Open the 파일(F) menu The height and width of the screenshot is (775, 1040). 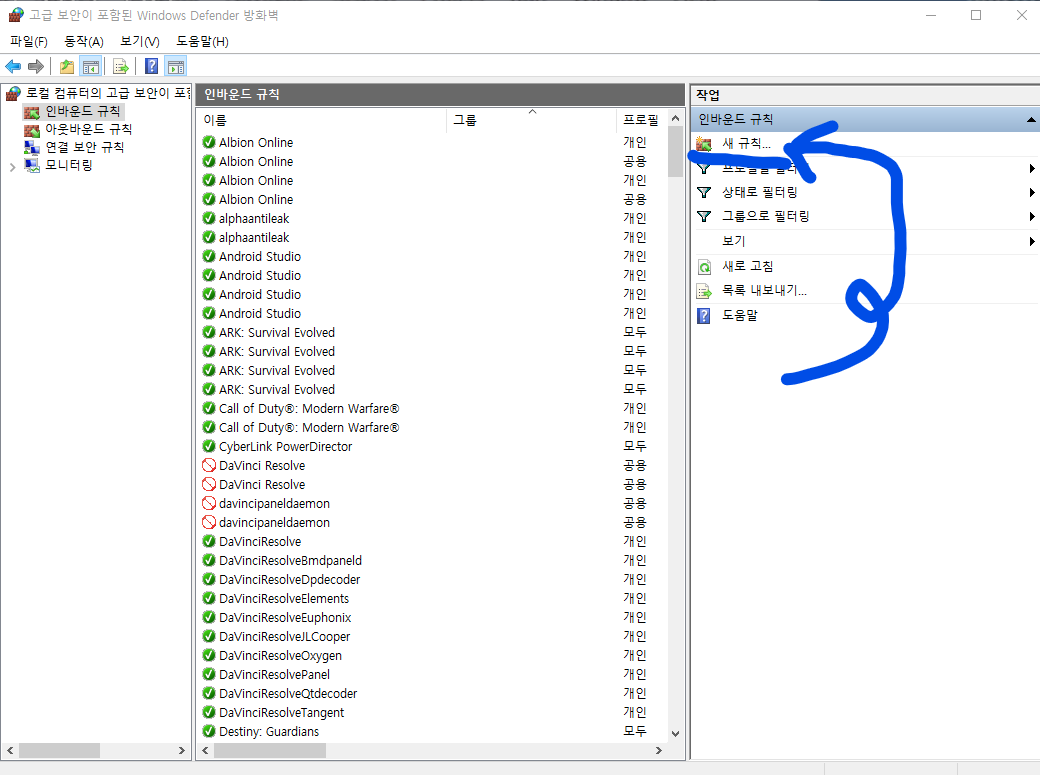[29, 42]
